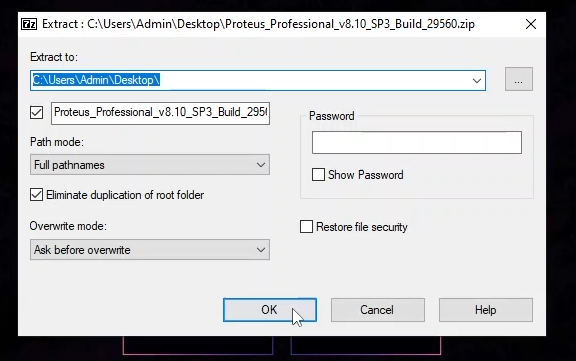
Task: Open the browse folder '...' button
Action: click(x=518, y=79)
